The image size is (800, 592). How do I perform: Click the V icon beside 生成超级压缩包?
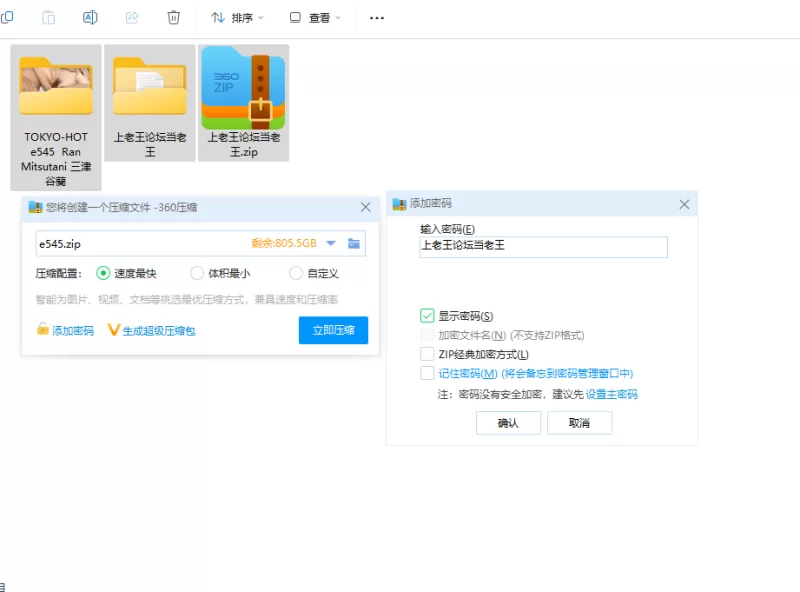click(x=113, y=330)
